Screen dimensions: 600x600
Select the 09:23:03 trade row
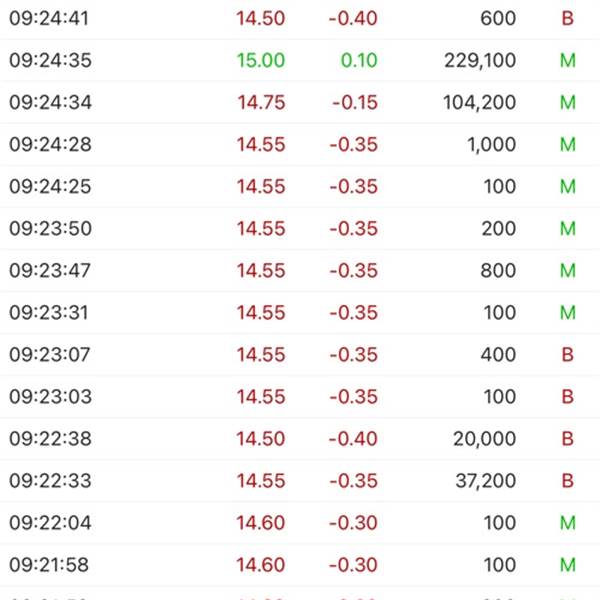(x=300, y=397)
